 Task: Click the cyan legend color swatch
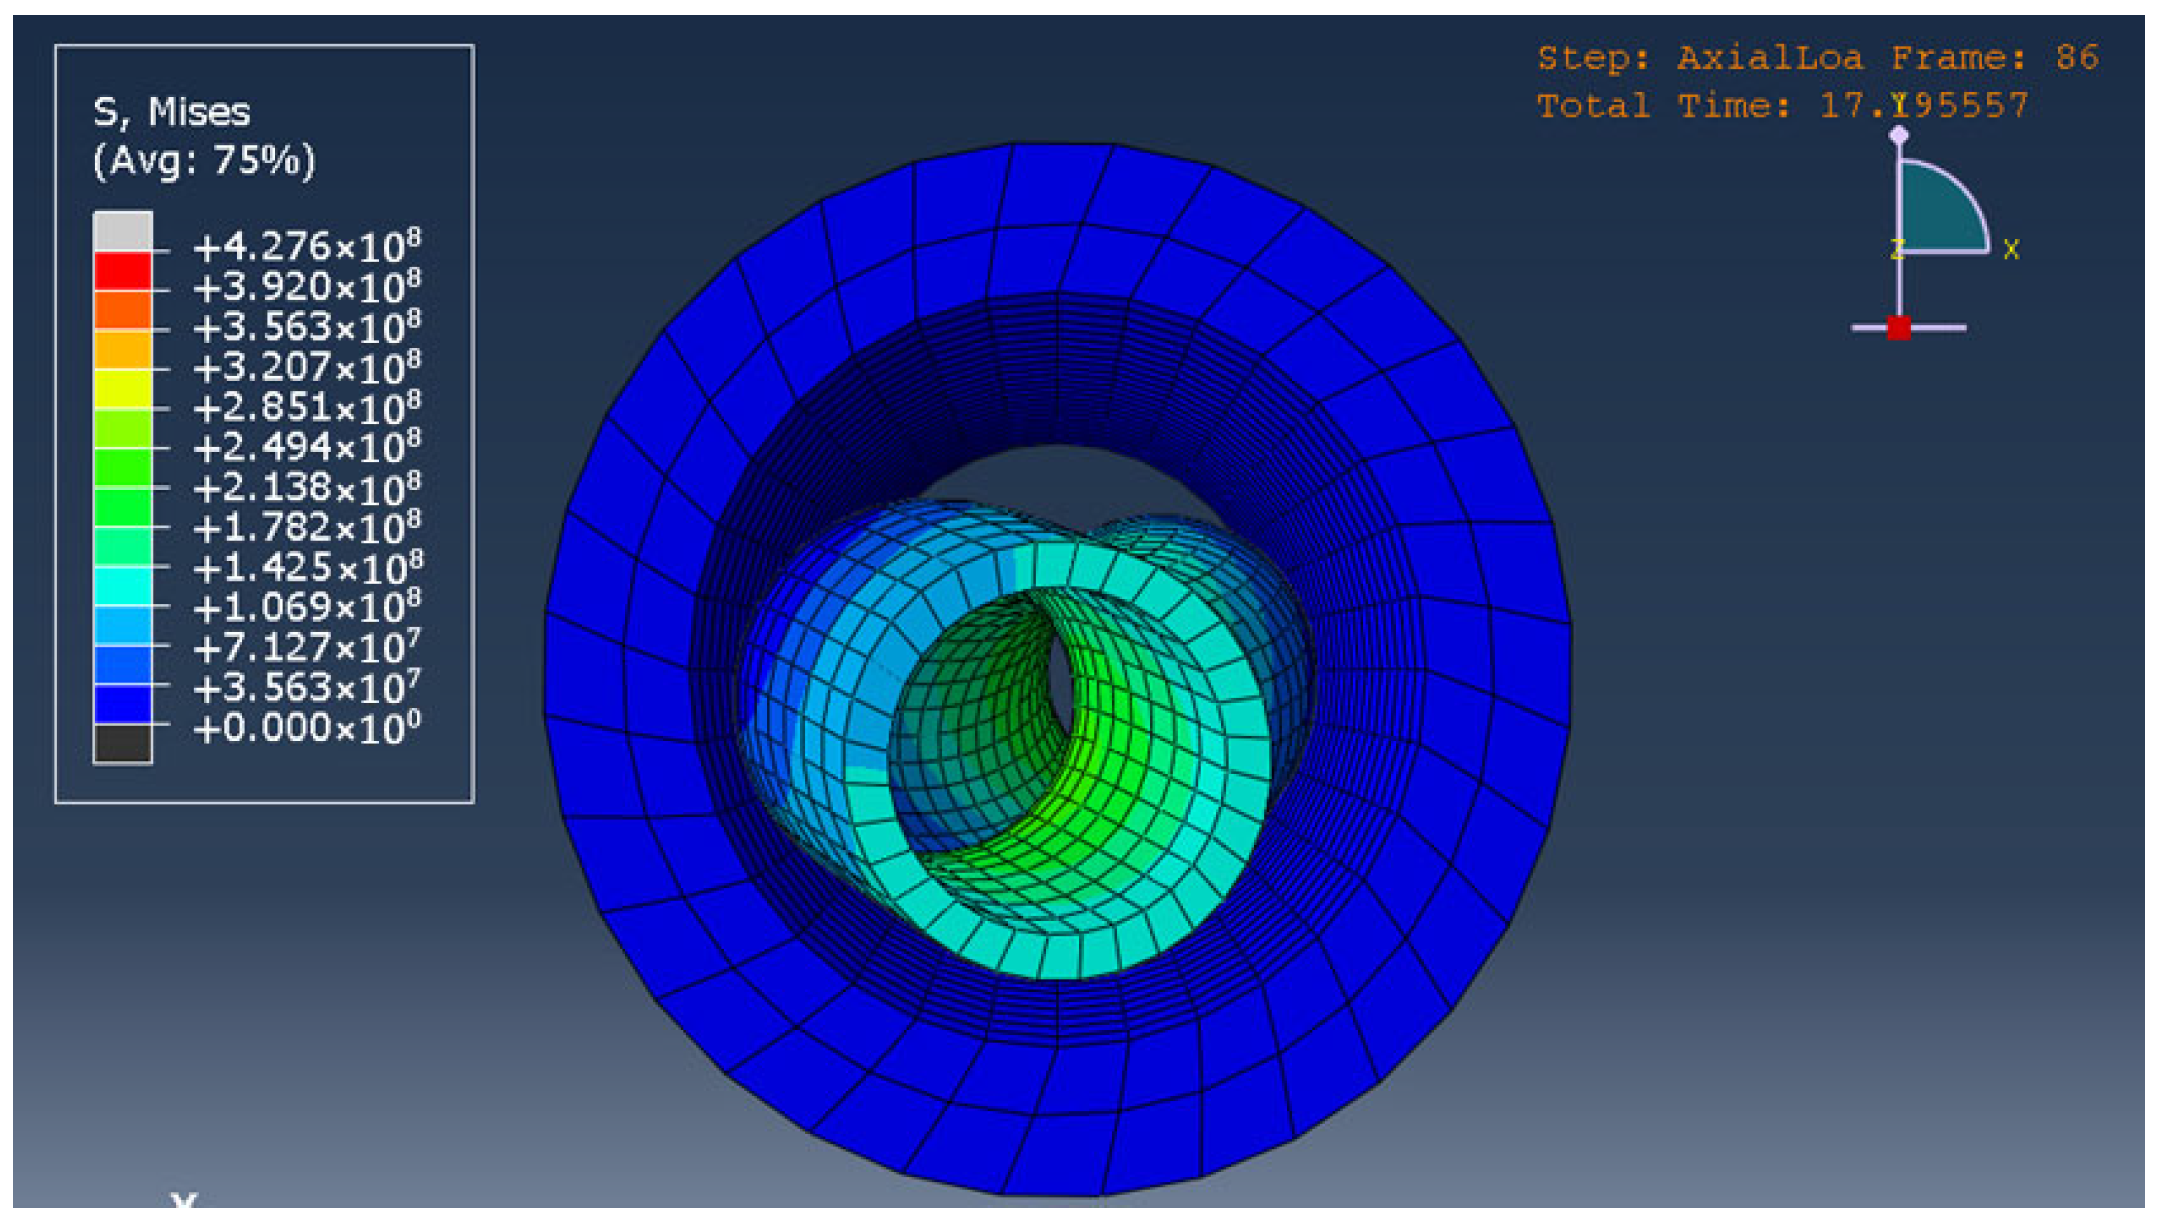122,585
